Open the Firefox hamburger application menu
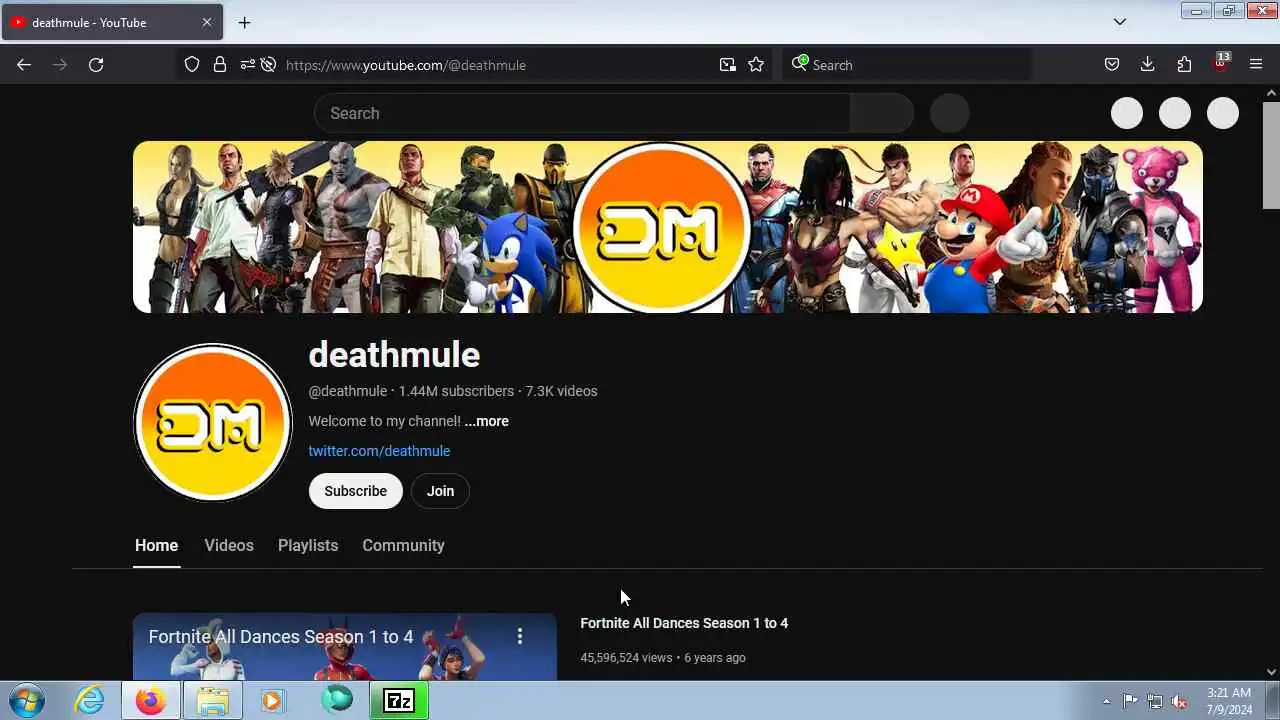 [1256, 65]
